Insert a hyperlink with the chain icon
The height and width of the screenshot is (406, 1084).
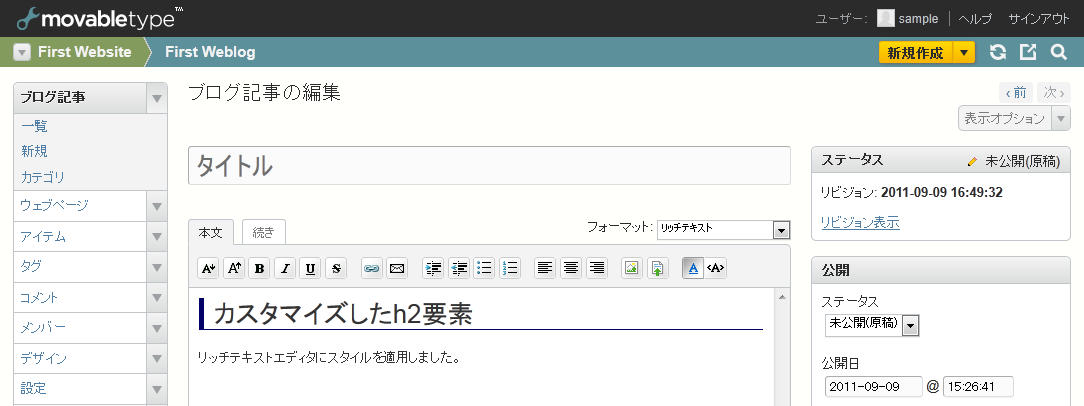coord(372,268)
